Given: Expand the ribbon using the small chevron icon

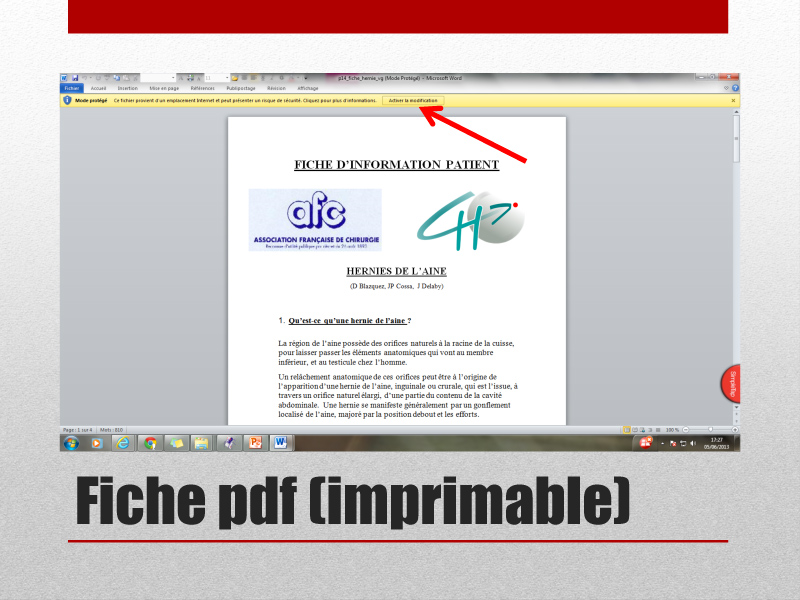Looking at the screenshot, I should pos(727,88).
